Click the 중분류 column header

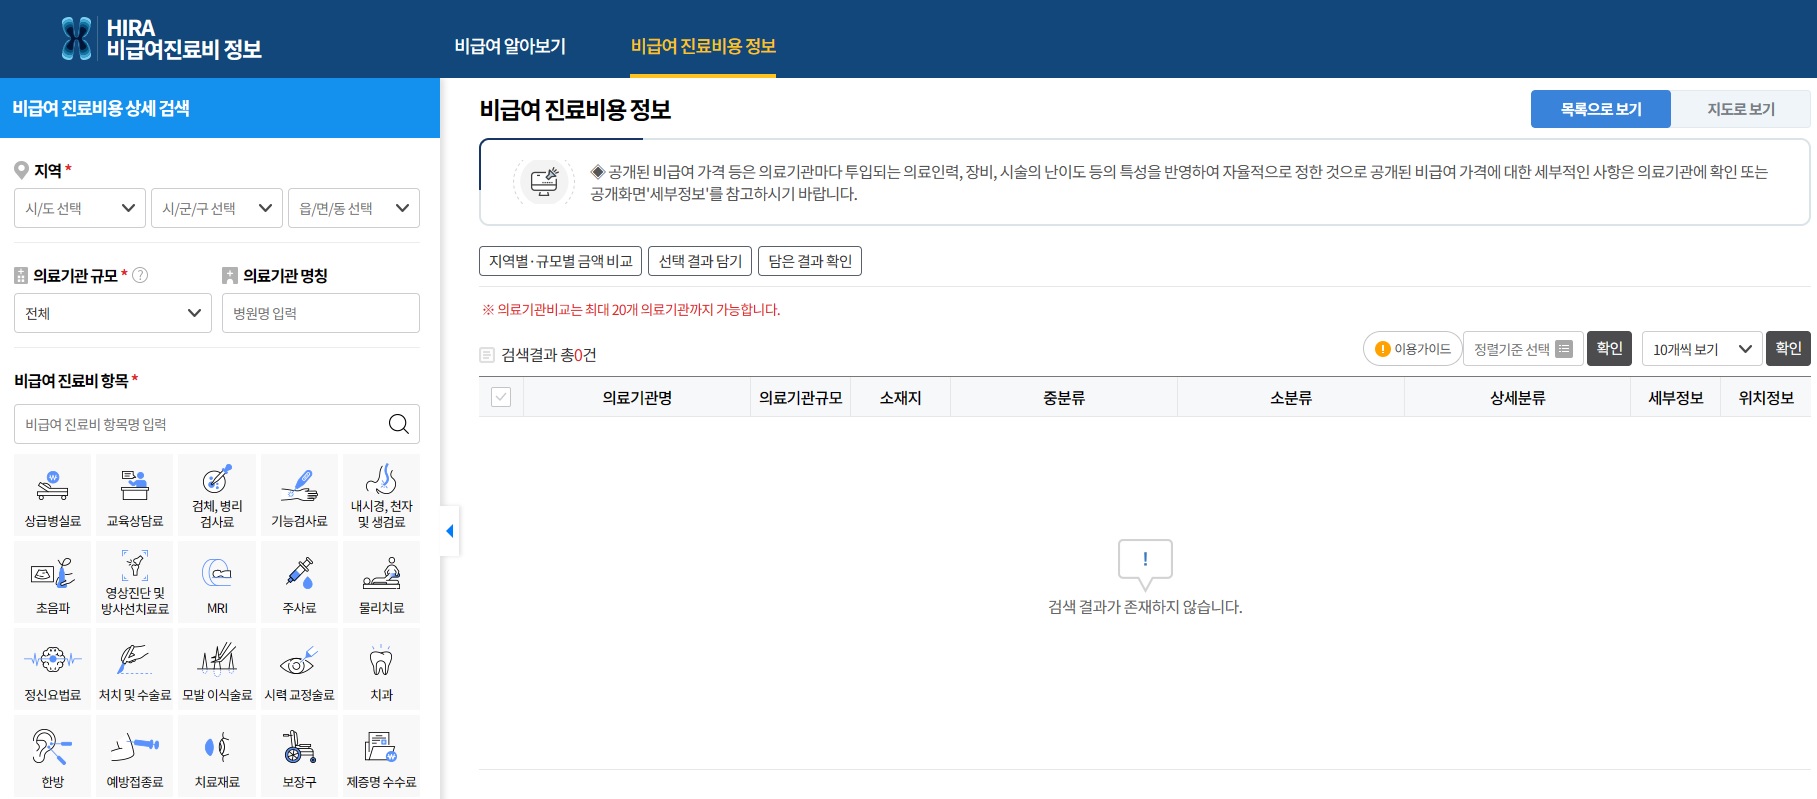pyautogui.click(x=1064, y=397)
